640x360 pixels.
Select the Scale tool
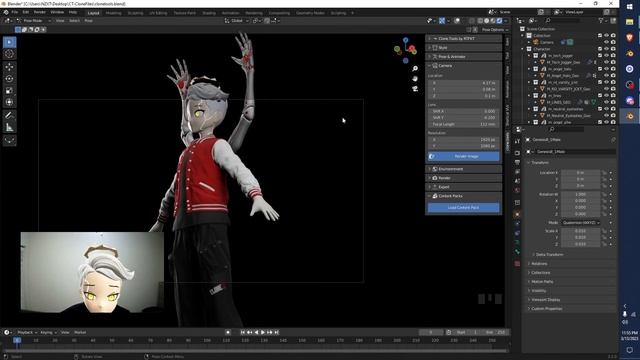click(x=9, y=91)
